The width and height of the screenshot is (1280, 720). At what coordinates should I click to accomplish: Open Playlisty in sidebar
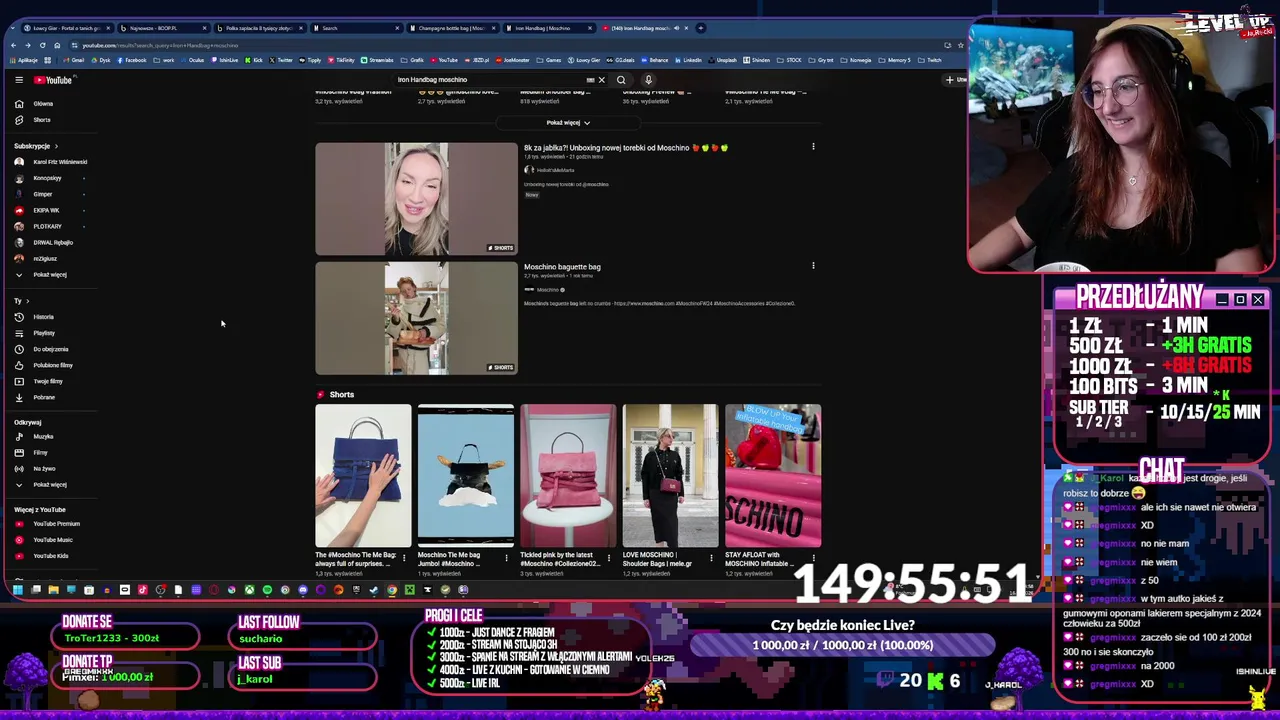tap(36, 333)
